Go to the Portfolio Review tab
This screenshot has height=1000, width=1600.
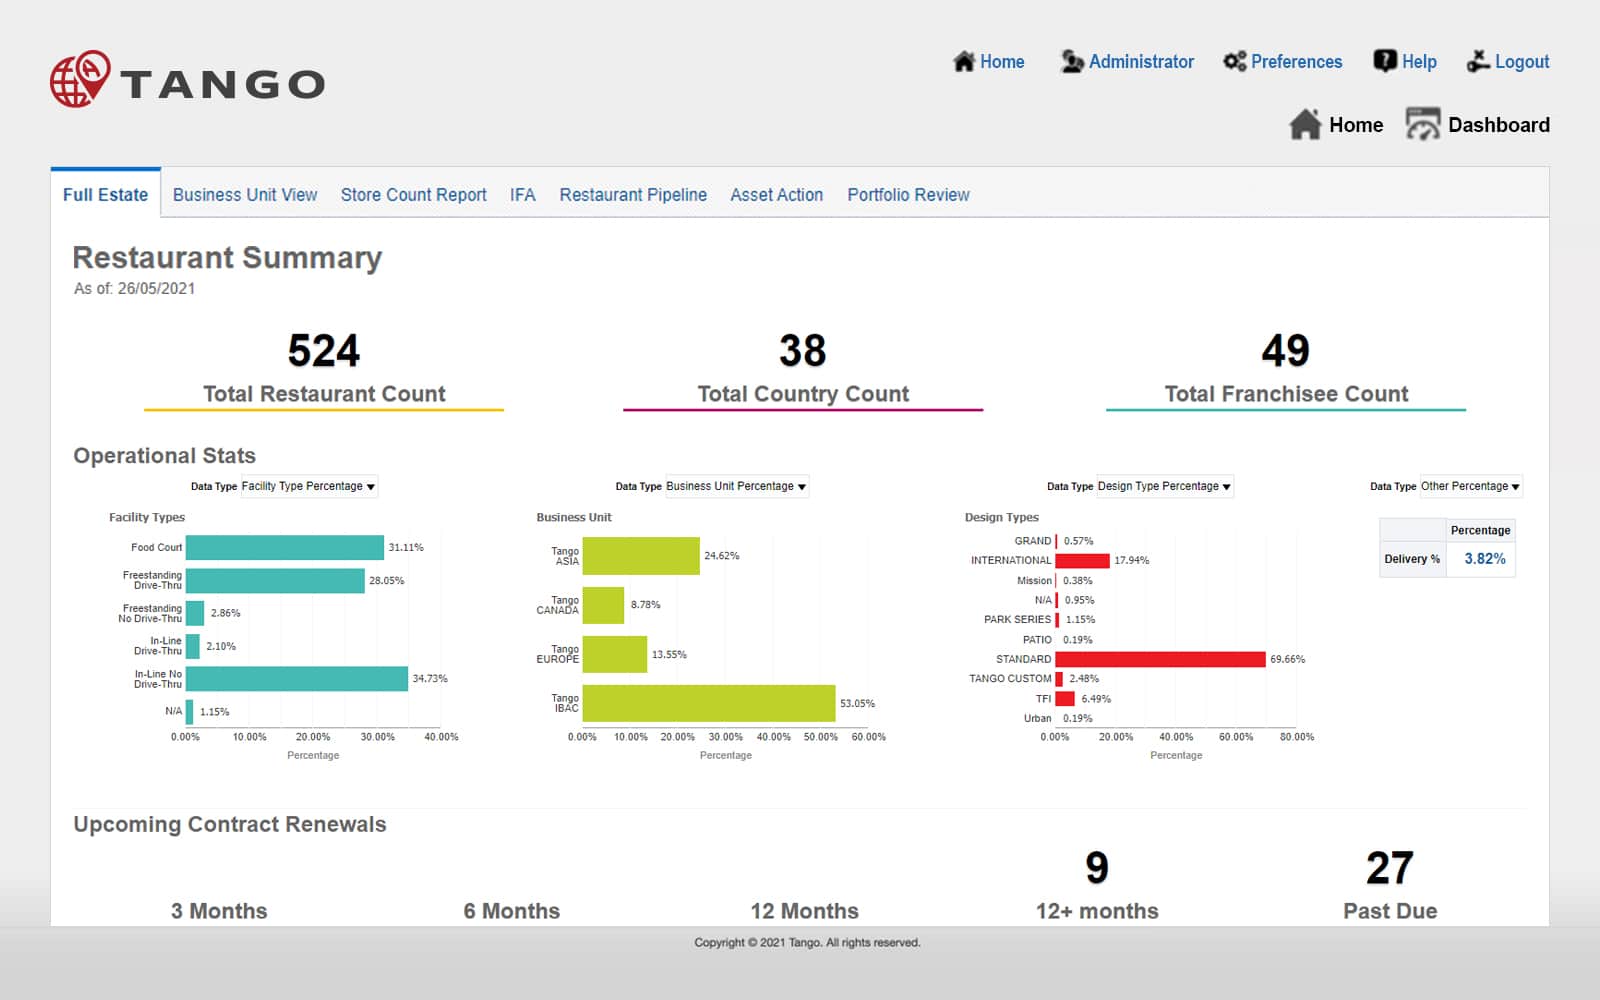(x=908, y=195)
